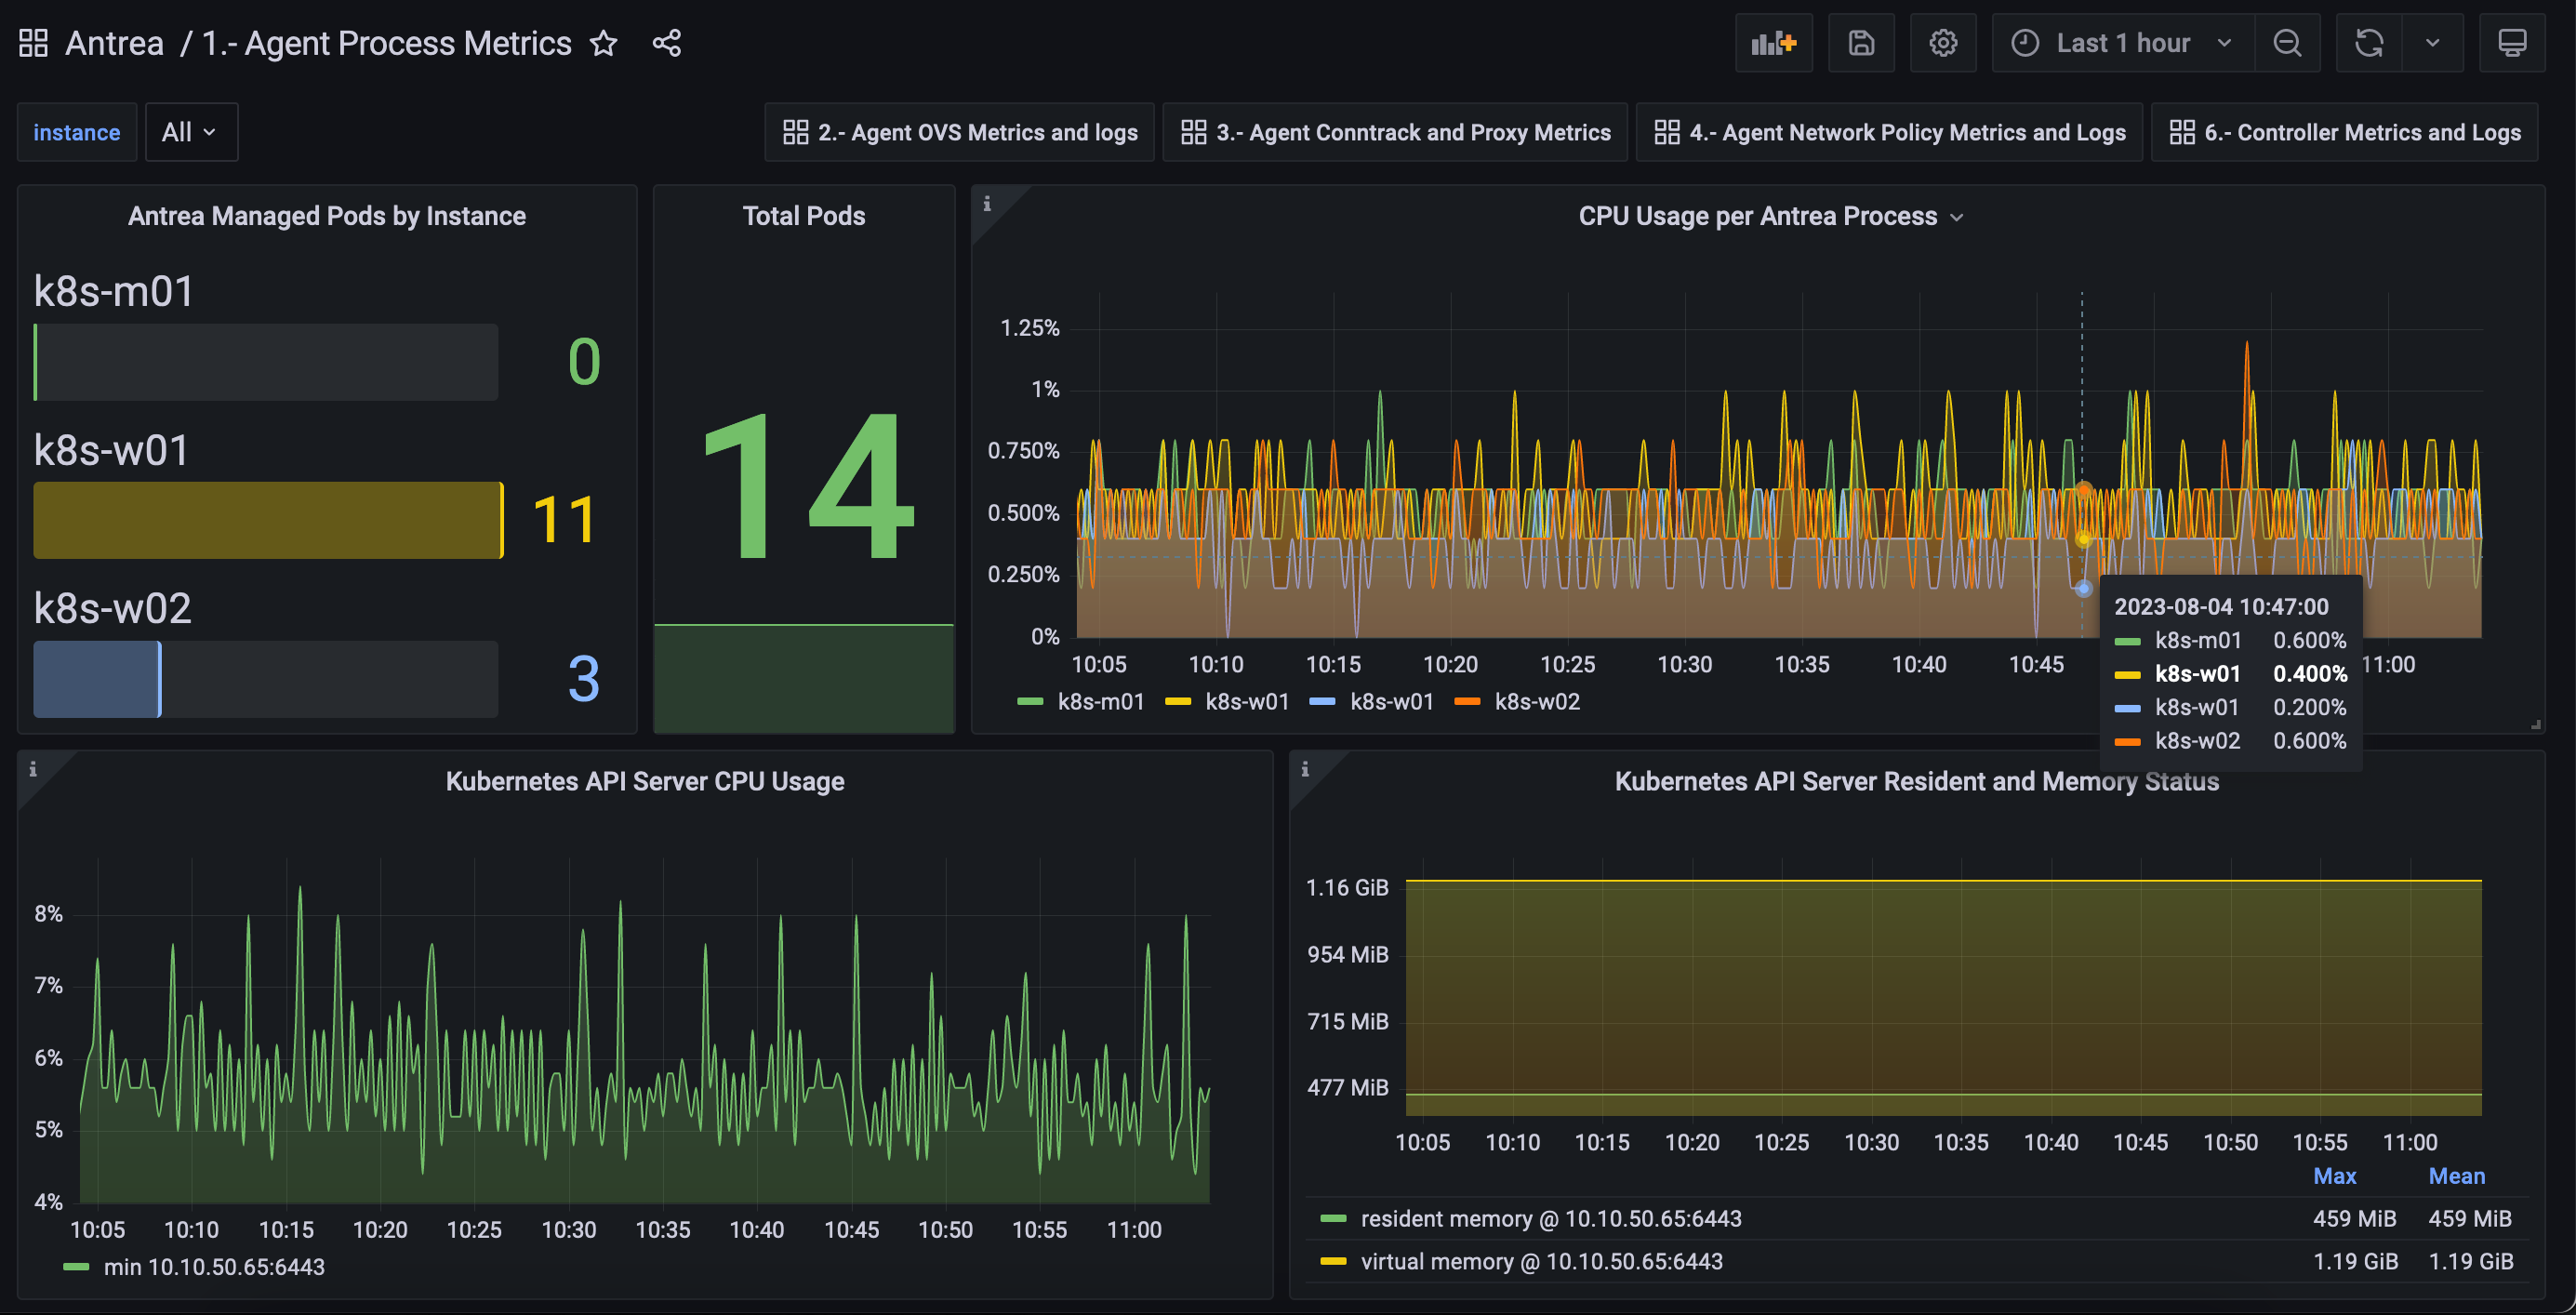
Task: Zoom out the time range
Action: click(2287, 43)
